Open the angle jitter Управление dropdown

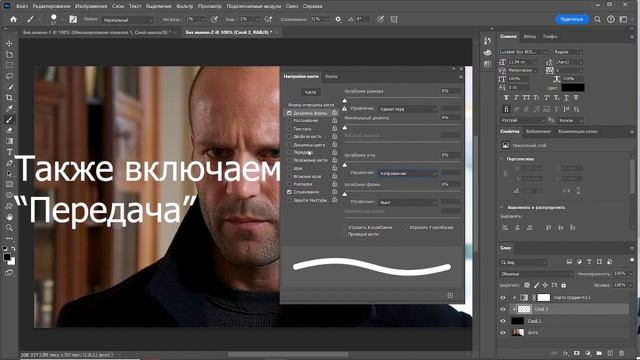click(407, 173)
